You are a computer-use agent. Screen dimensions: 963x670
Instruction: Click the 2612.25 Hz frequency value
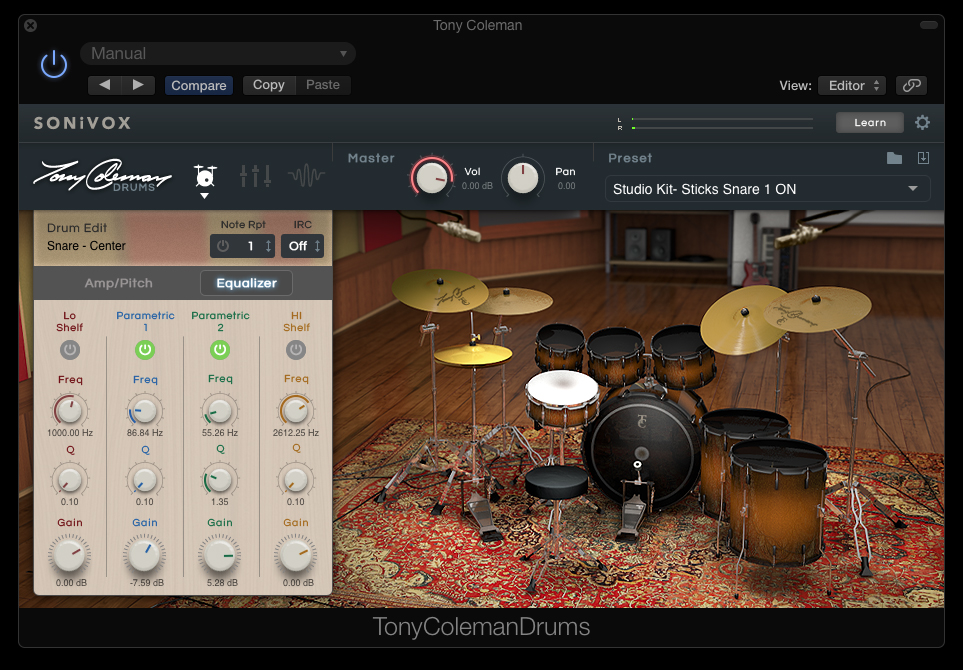(x=296, y=433)
